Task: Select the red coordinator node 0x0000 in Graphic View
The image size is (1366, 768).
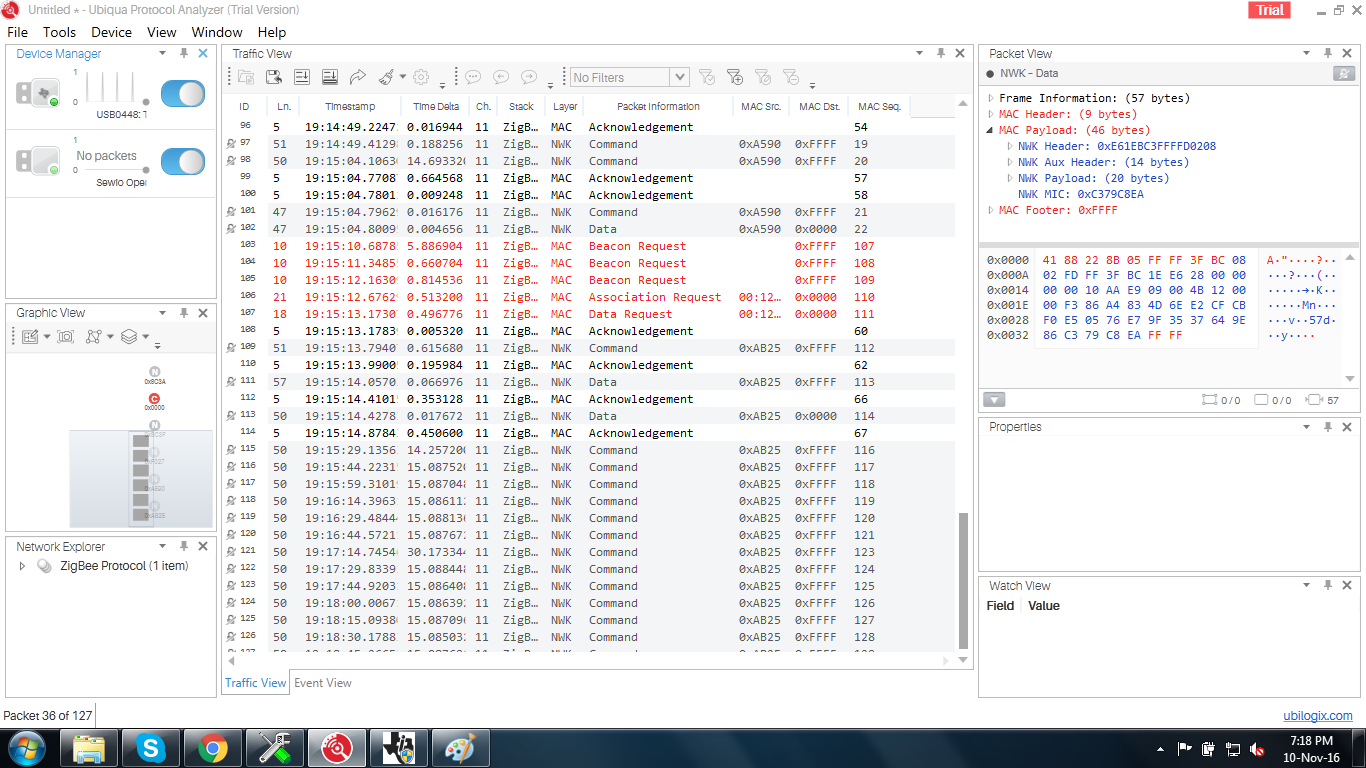Action: [x=154, y=401]
